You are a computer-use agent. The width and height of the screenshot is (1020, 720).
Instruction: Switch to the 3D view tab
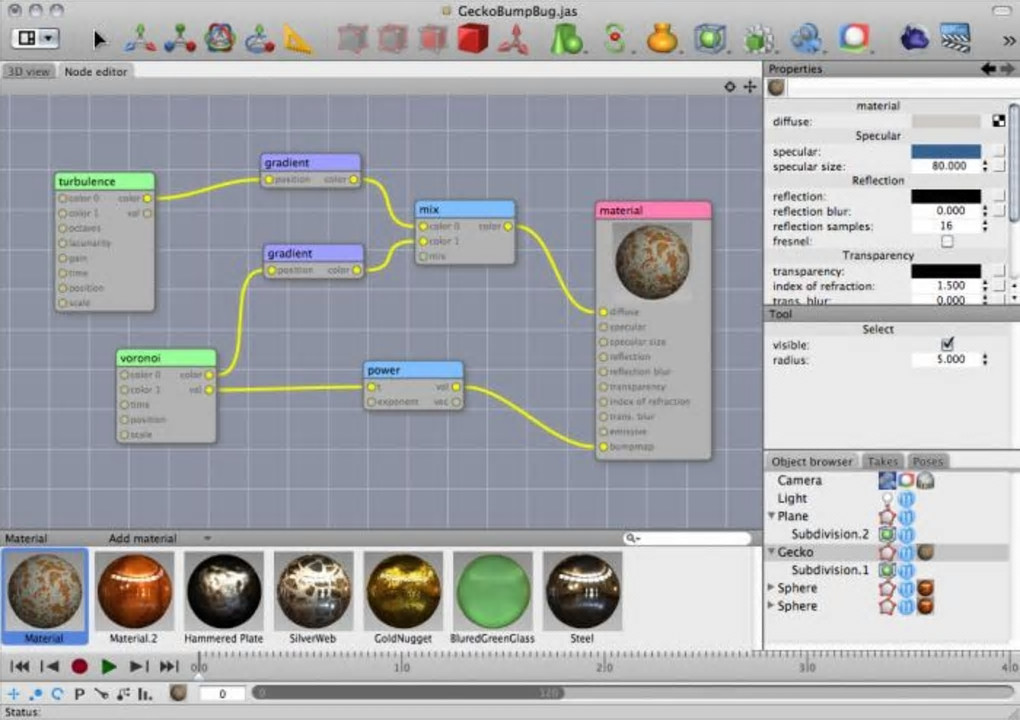click(x=28, y=72)
